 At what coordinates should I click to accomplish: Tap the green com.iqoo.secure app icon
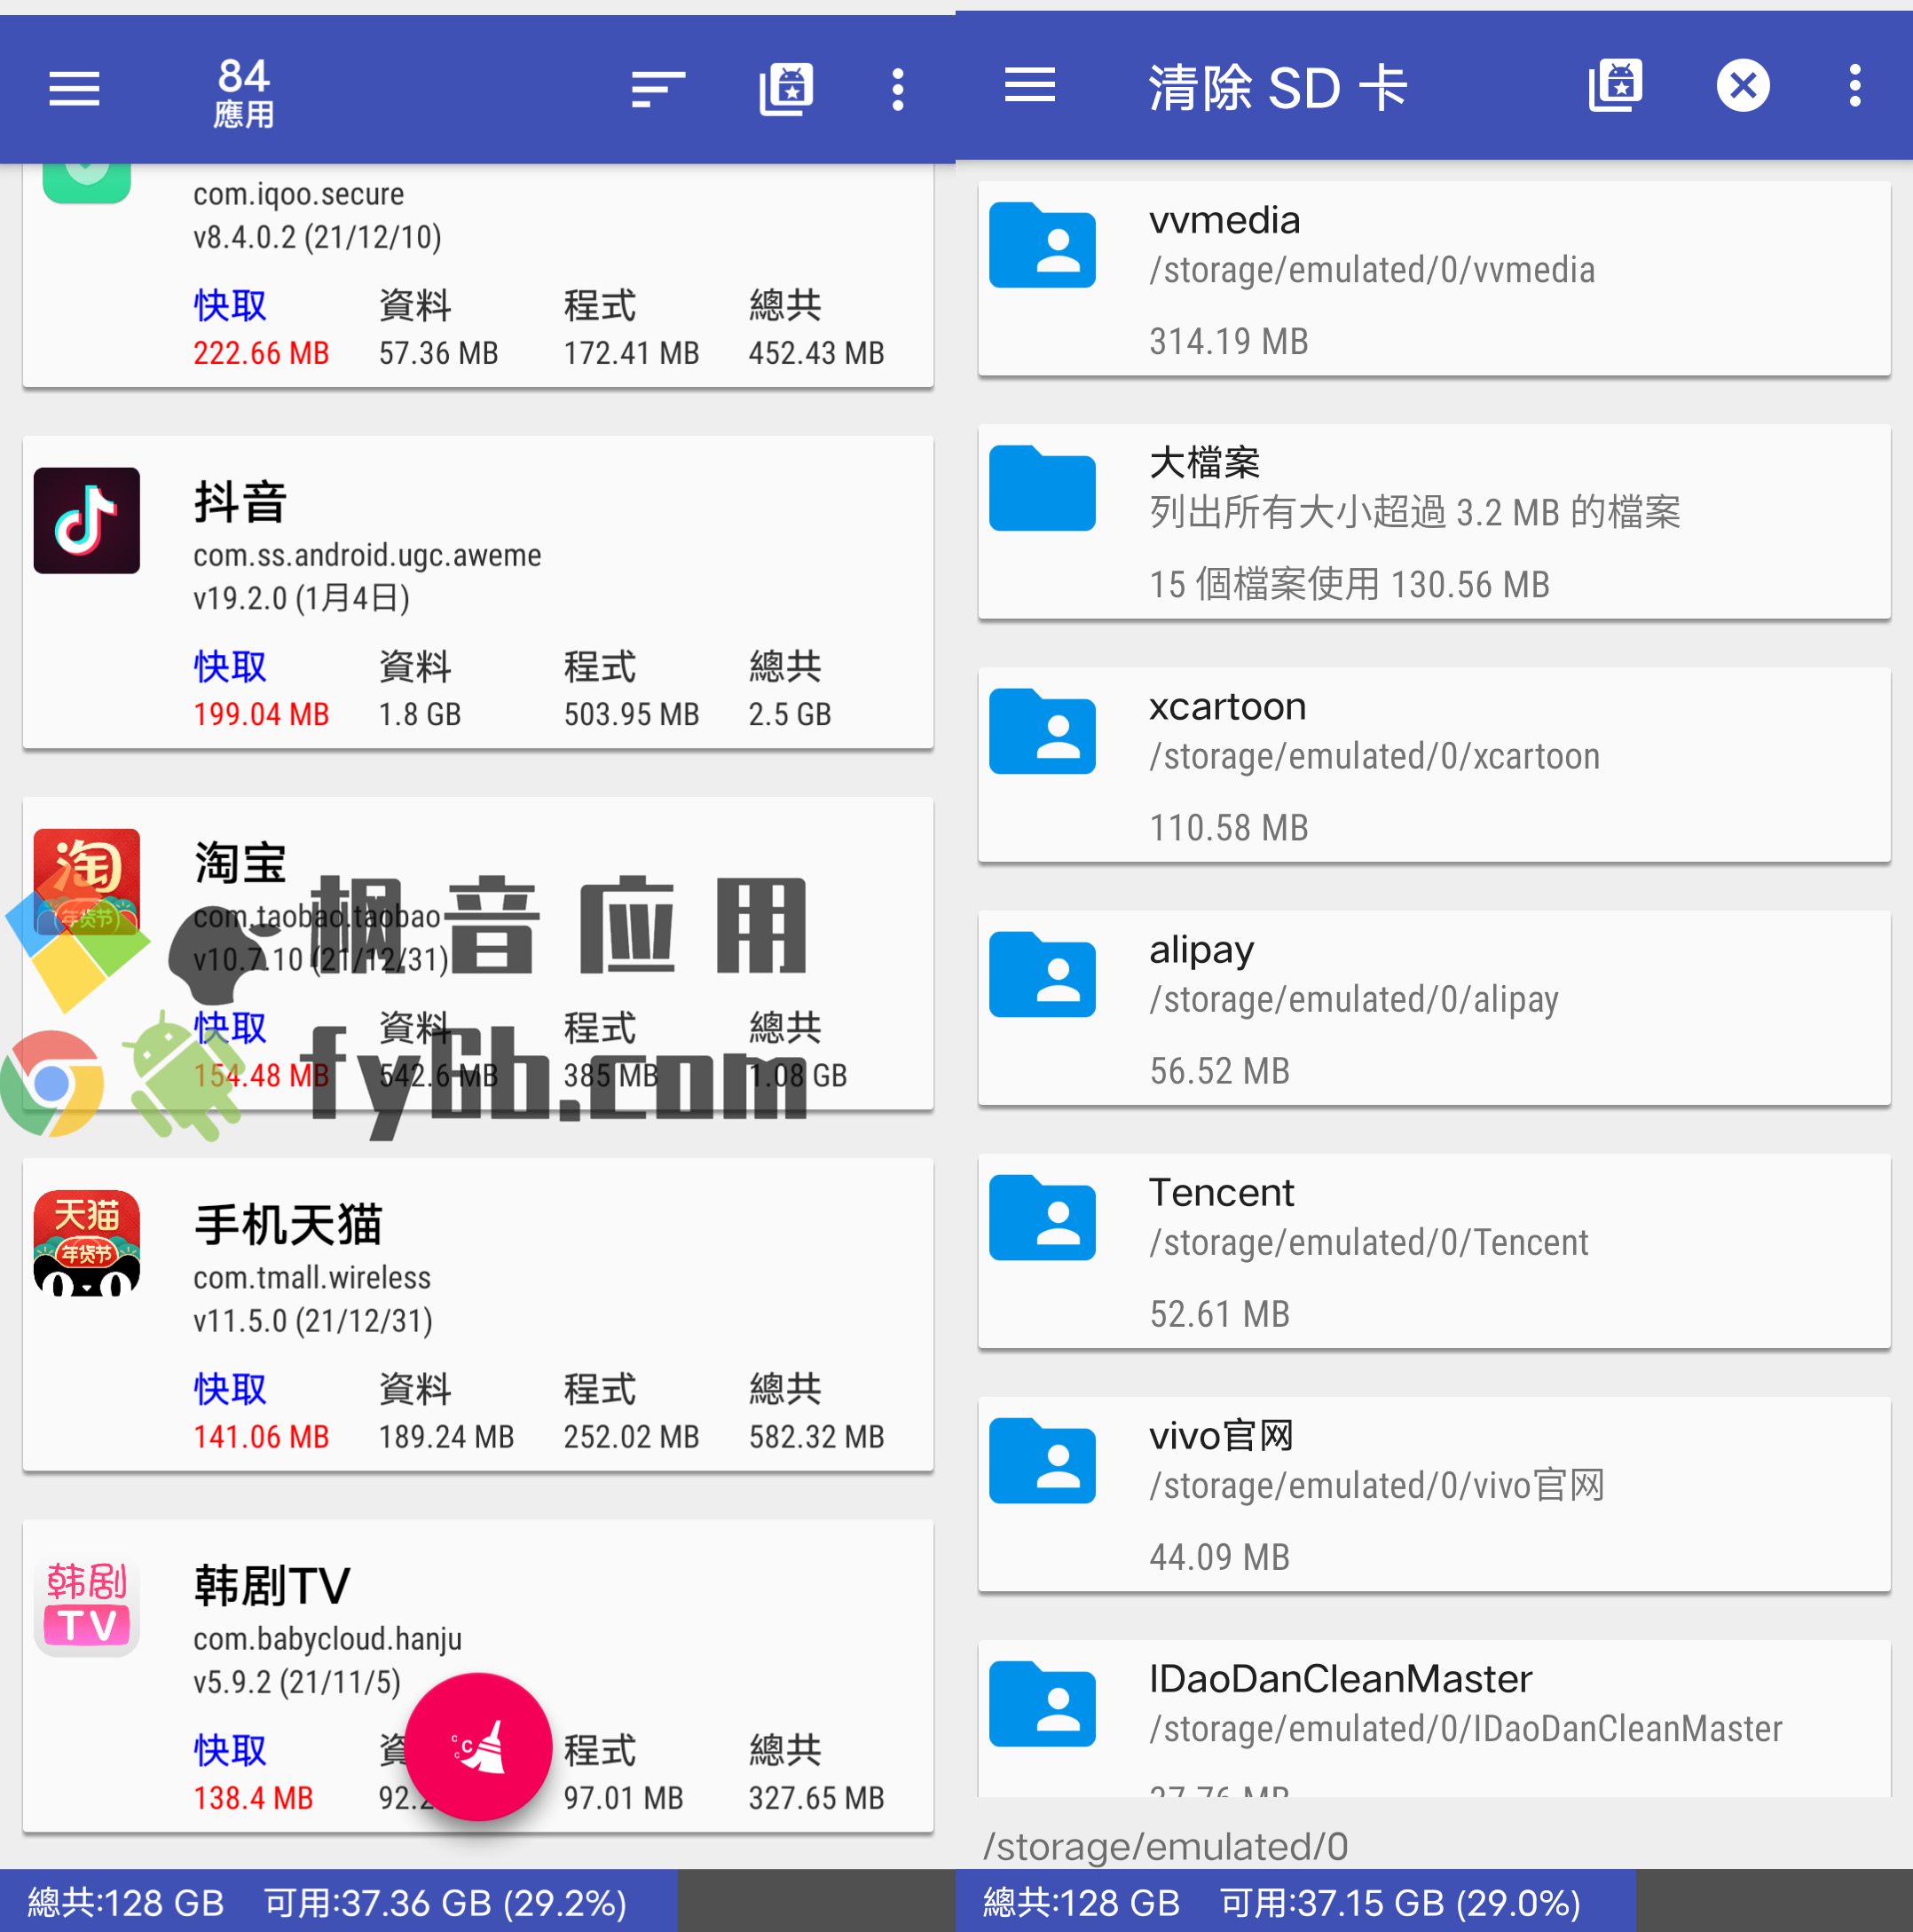[x=86, y=183]
